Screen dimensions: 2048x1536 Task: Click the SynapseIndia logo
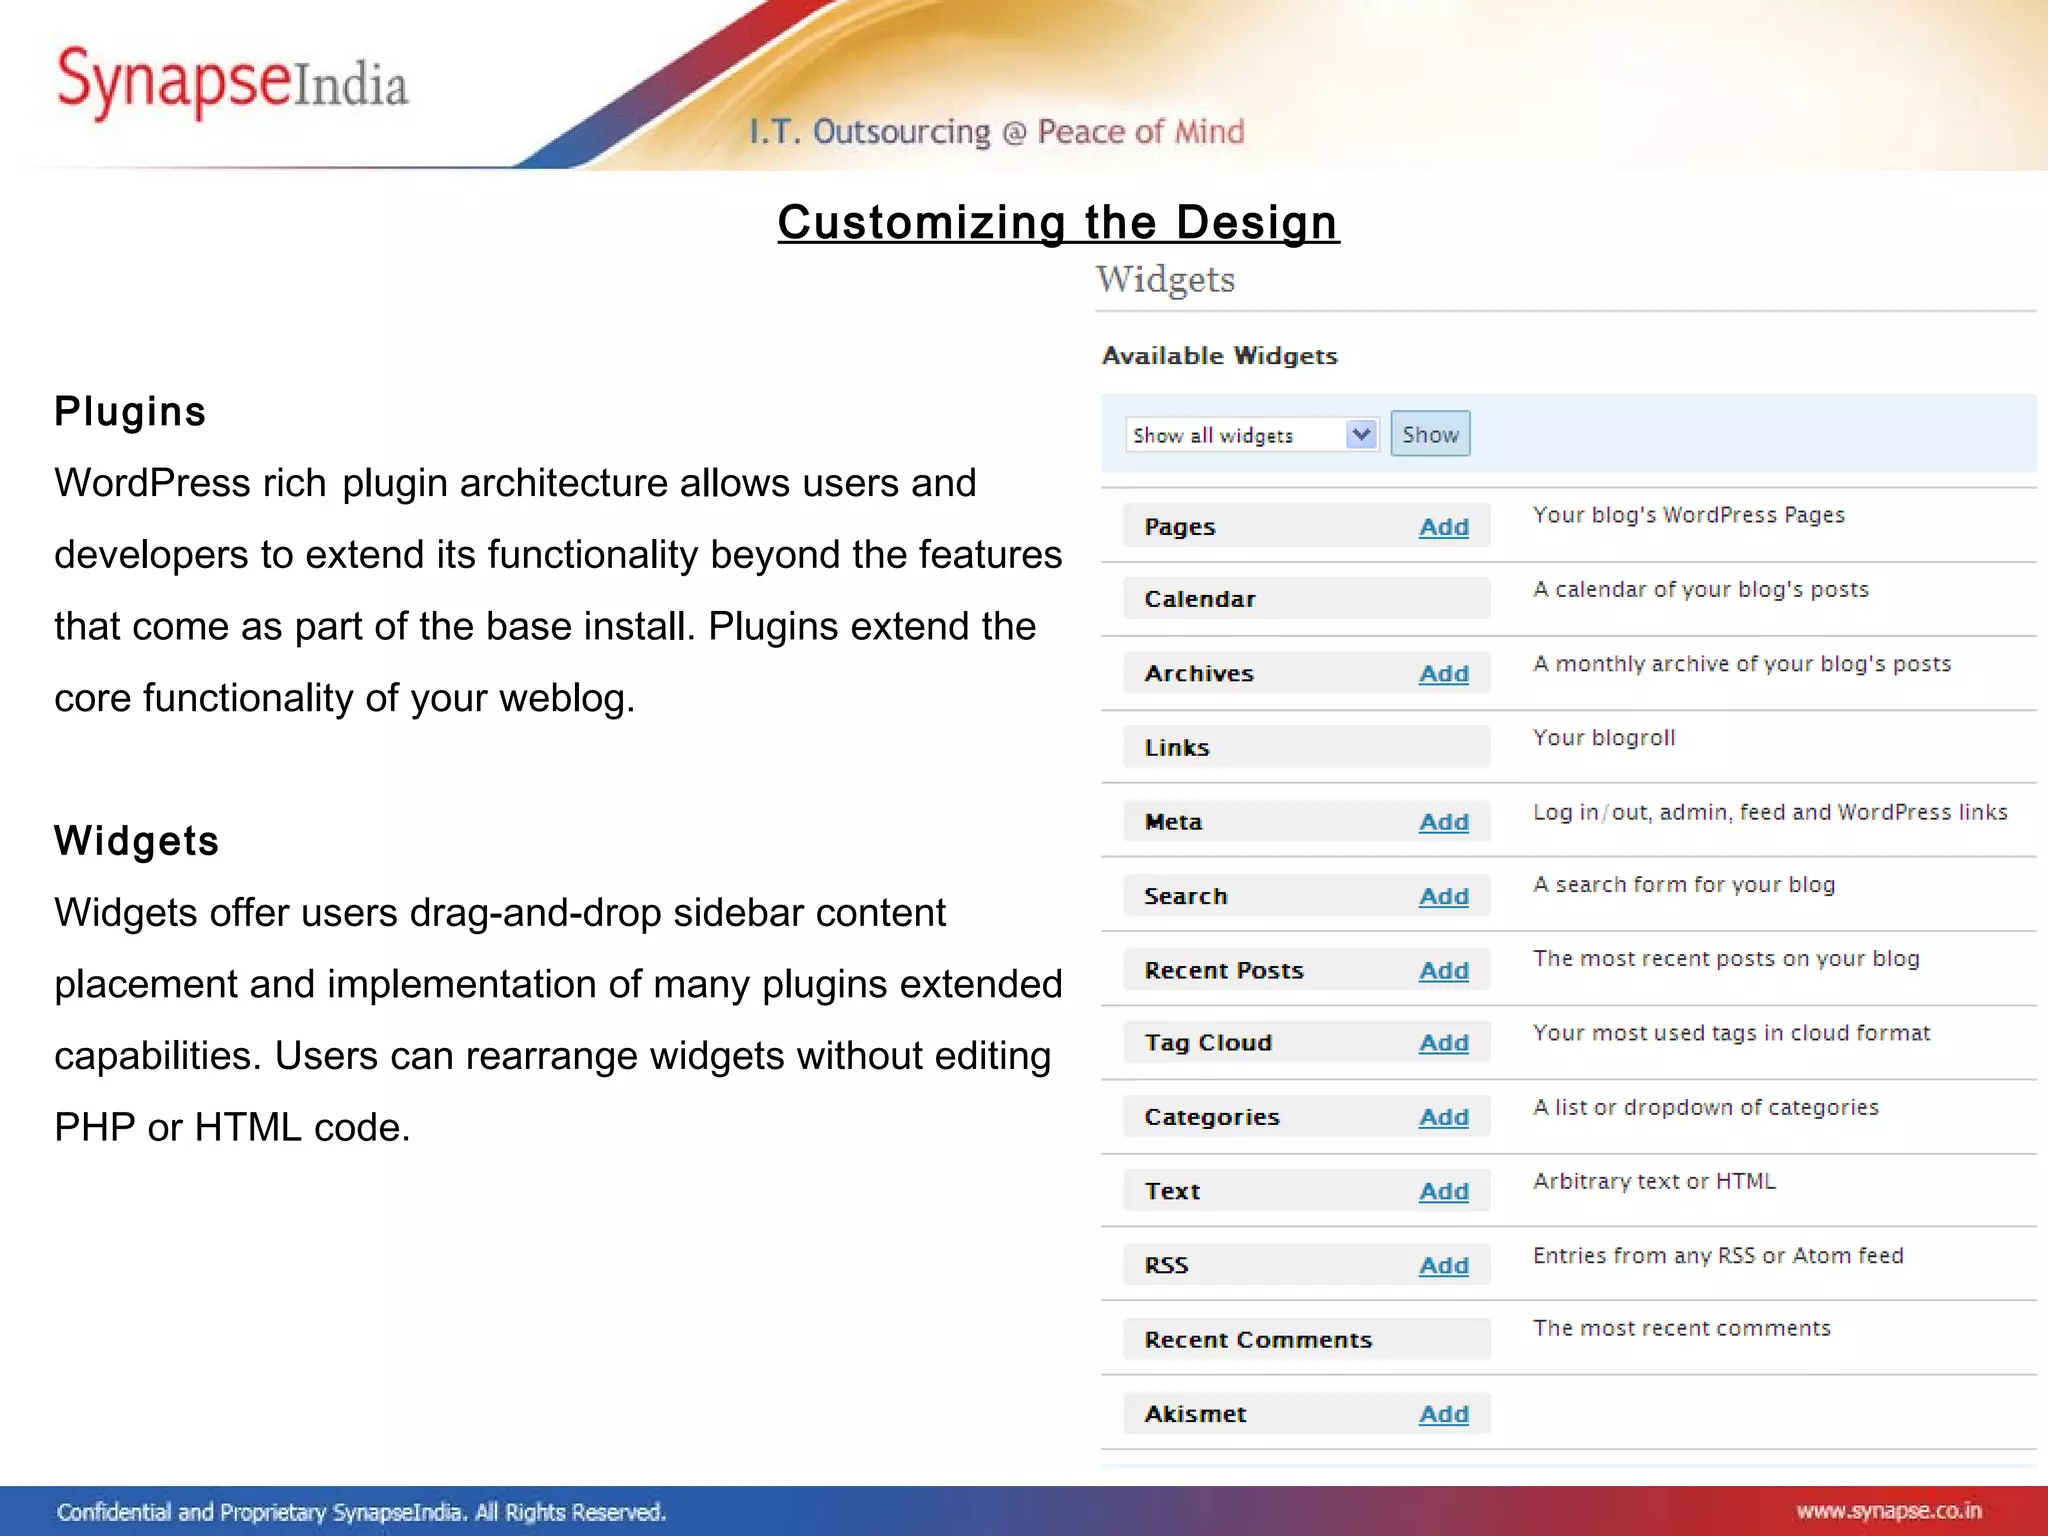pyautogui.click(x=232, y=82)
